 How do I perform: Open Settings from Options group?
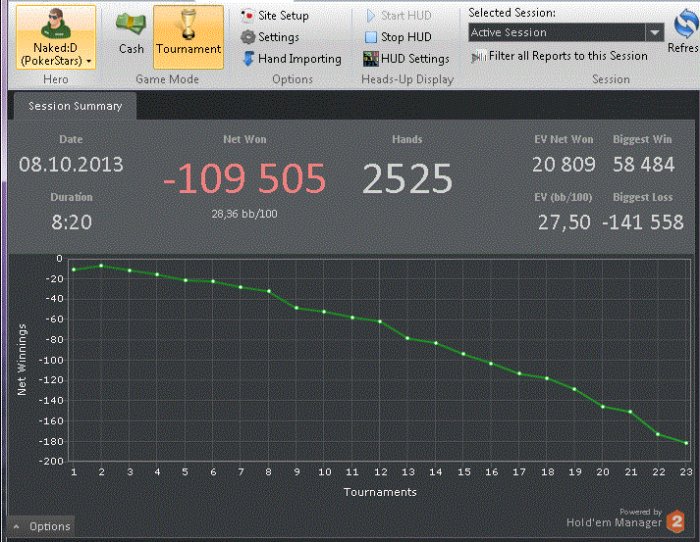click(x=270, y=37)
